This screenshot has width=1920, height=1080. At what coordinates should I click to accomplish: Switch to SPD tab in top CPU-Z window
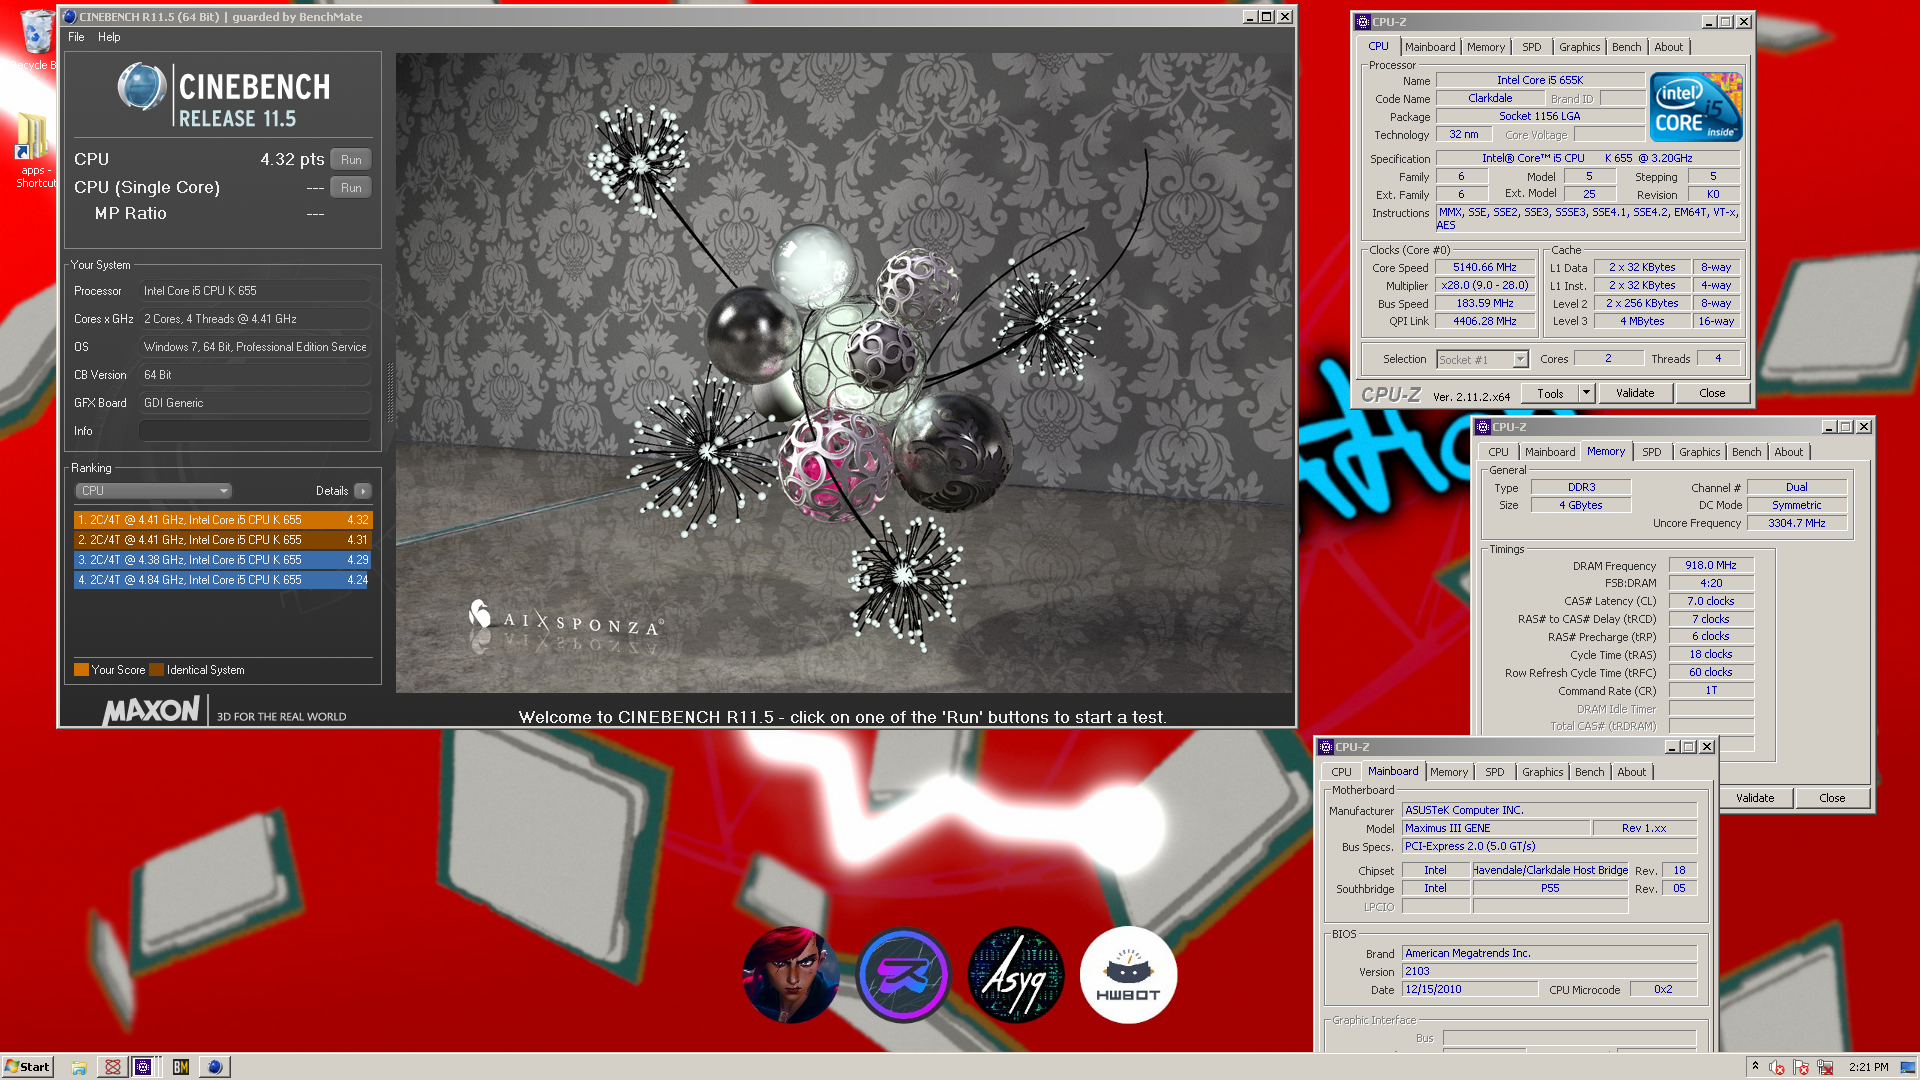click(1532, 47)
